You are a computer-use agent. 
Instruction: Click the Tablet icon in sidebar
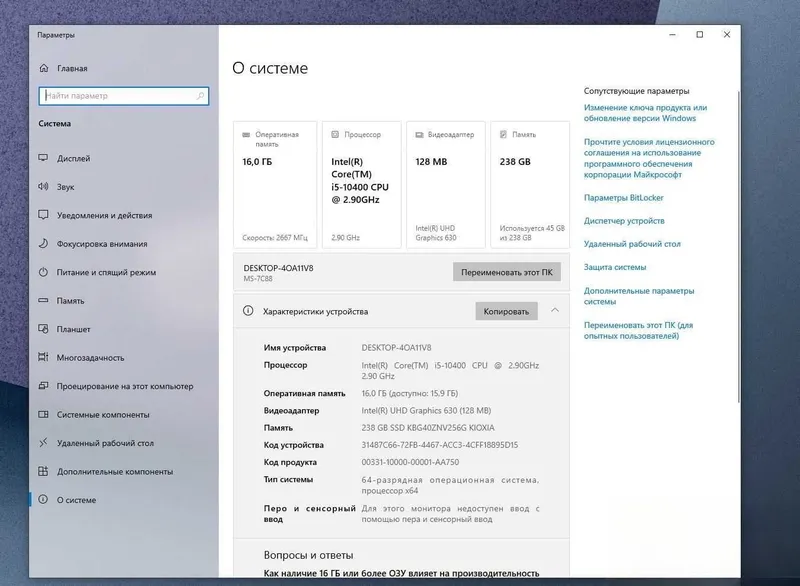coord(43,329)
